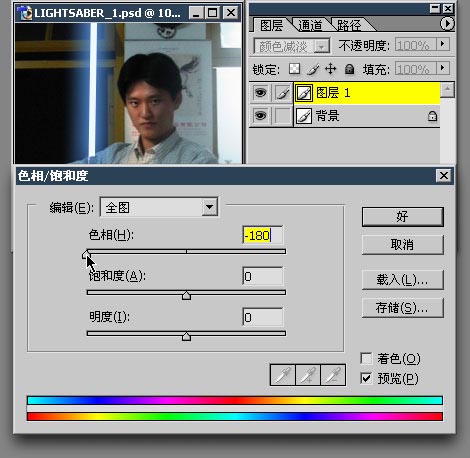Hide 图层 1 with its eye icon

(x=260, y=92)
